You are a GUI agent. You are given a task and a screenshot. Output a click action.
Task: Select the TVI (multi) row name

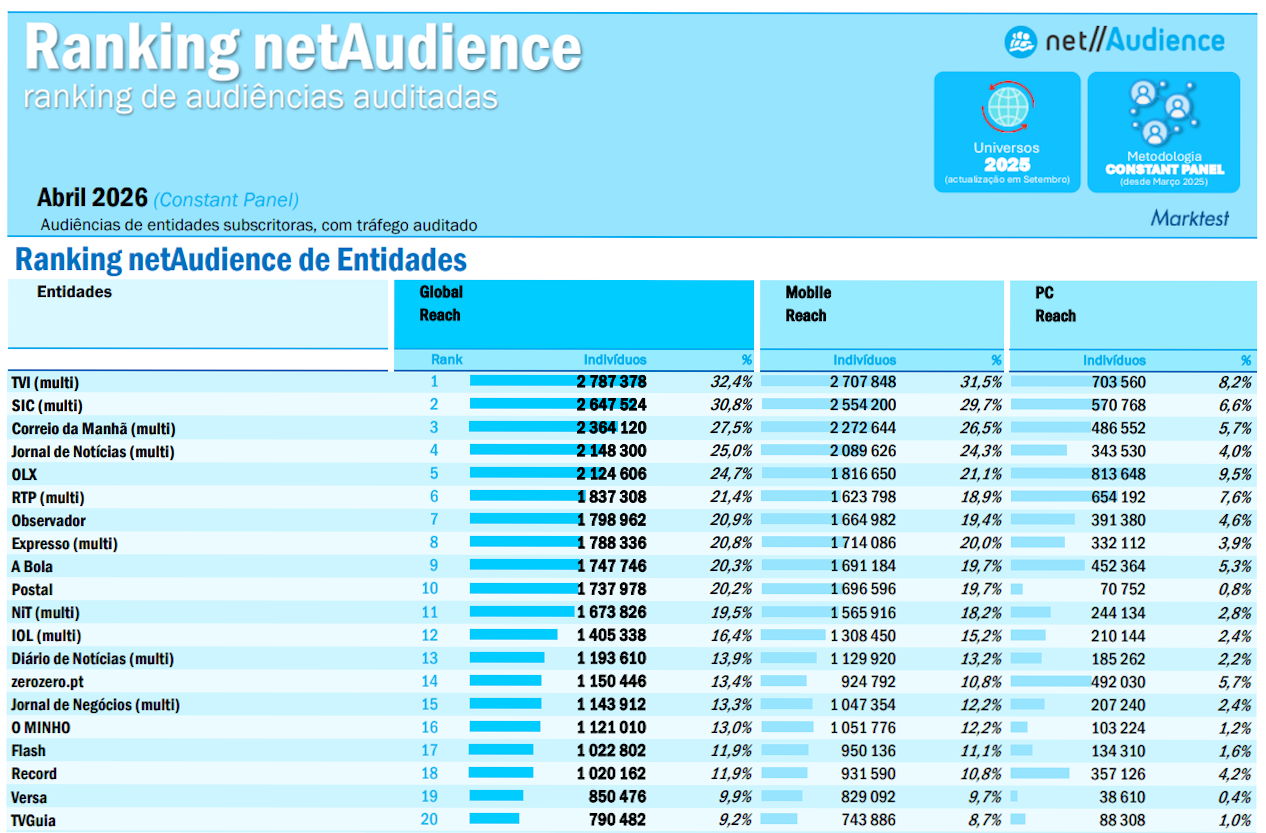tap(45, 383)
